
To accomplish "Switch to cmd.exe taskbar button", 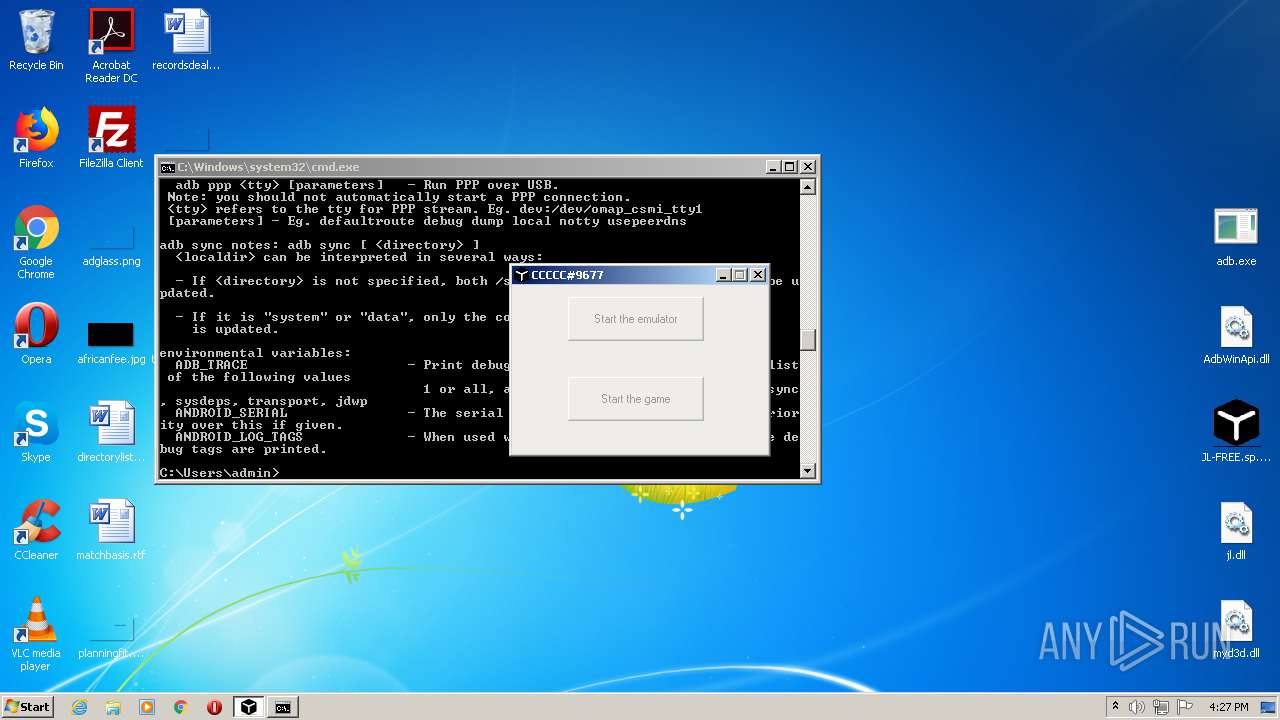I will tap(283, 707).
